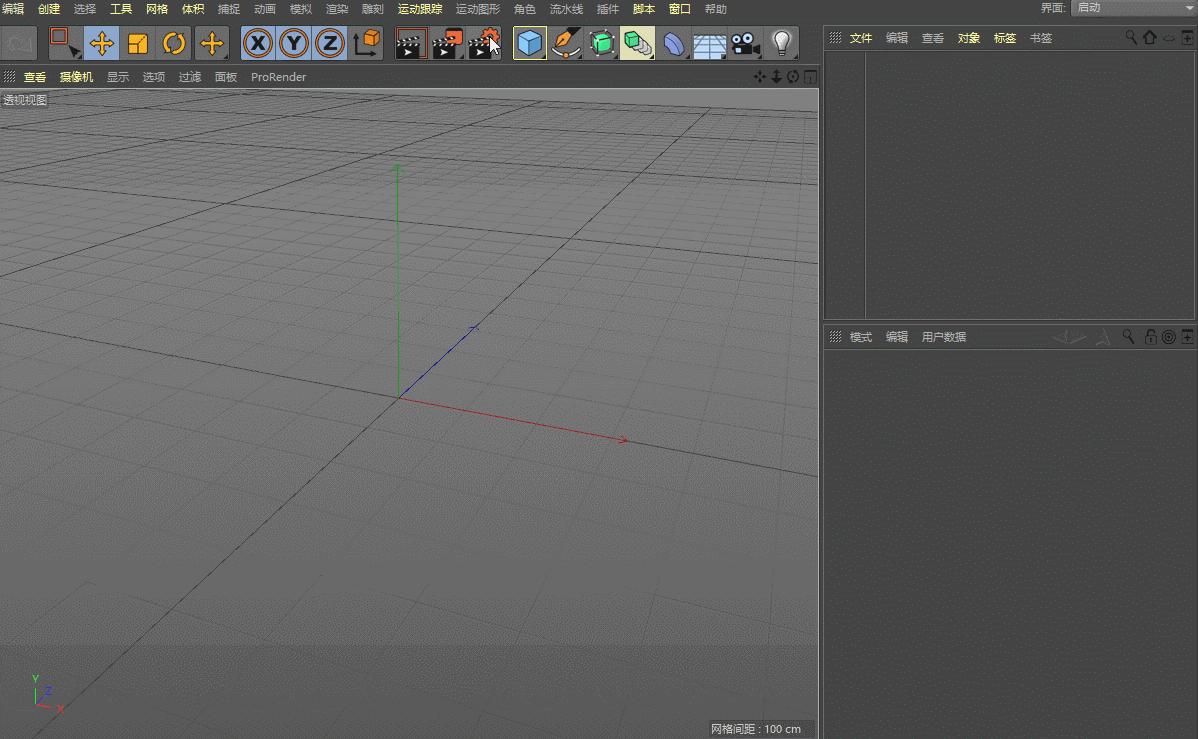The image size is (1198, 739).
Task: Open object manager 文件 menu
Action: point(861,37)
